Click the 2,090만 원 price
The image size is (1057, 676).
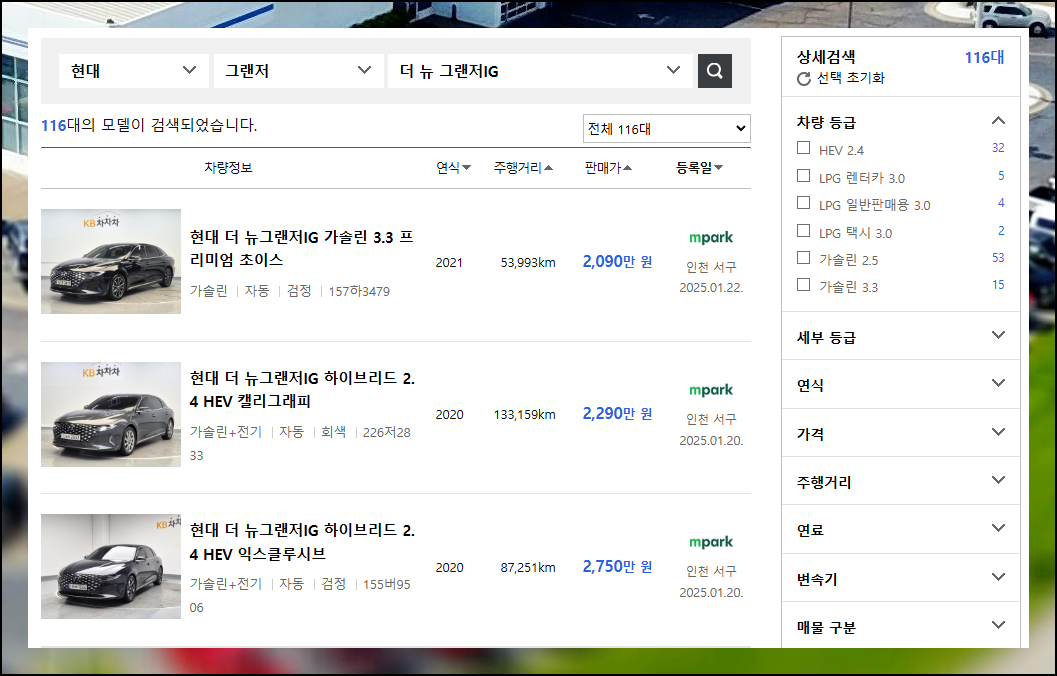(x=617, y=262)
